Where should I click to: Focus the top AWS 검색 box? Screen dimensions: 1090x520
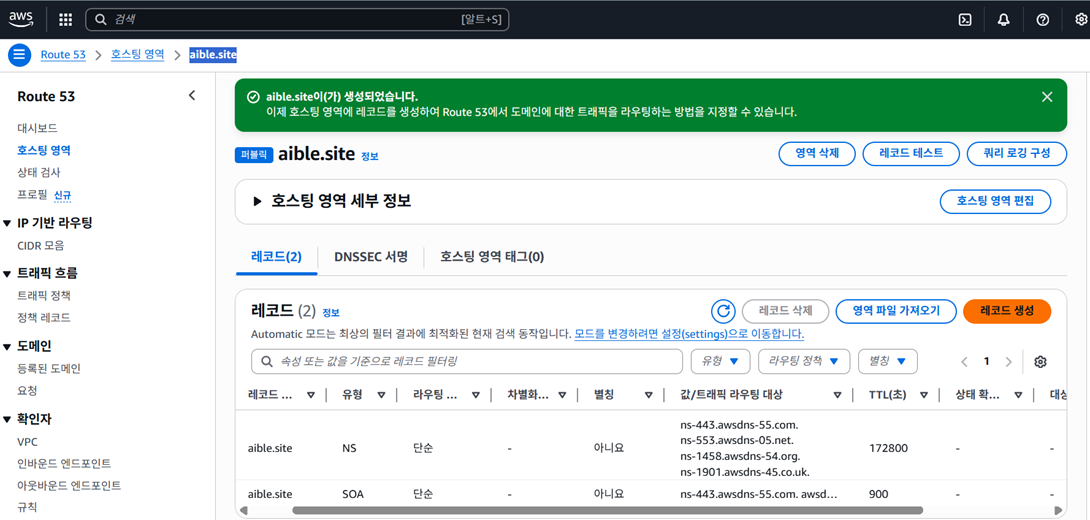pyautogui.click(x=298, y=19)
